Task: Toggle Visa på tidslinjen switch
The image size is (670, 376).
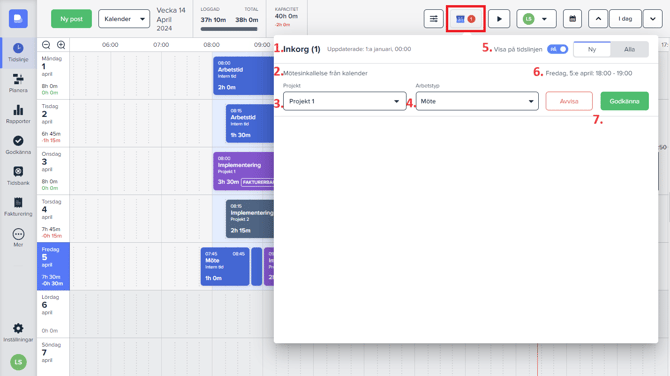Action: pos(558,49)
